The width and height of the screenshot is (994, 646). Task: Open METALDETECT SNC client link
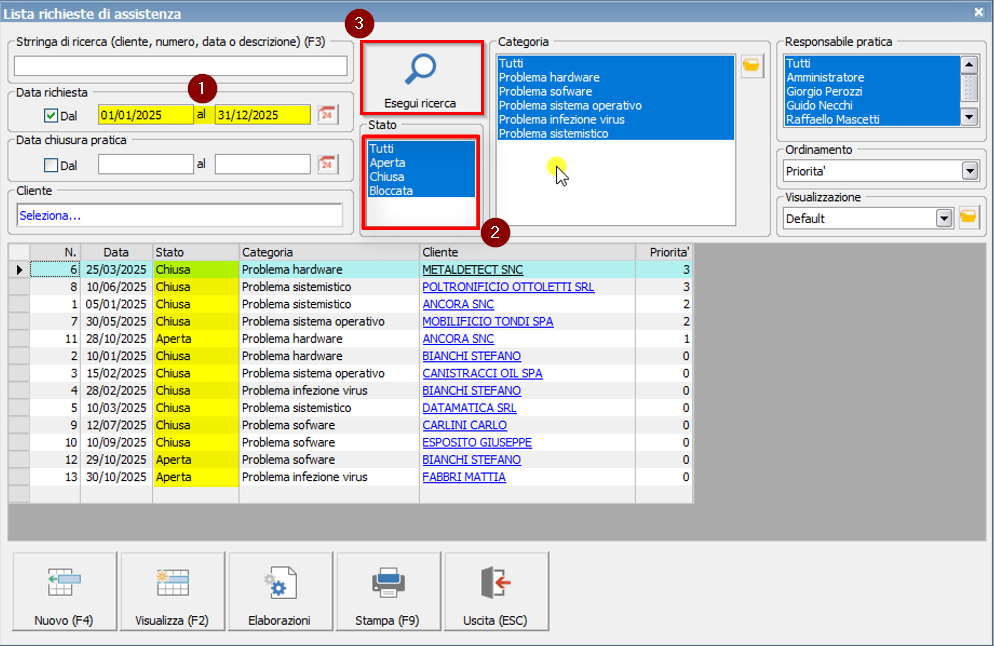coord(472,270)
